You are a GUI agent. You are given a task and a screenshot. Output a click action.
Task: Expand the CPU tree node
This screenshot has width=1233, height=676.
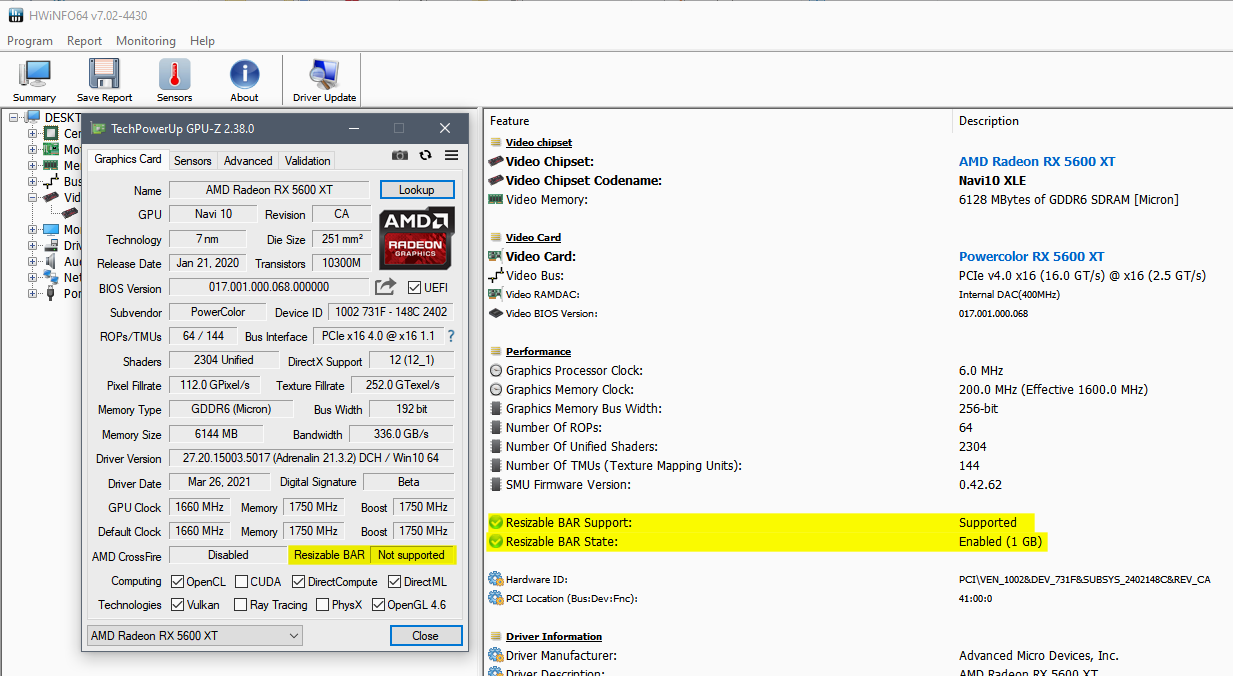(x=33, y=133)
